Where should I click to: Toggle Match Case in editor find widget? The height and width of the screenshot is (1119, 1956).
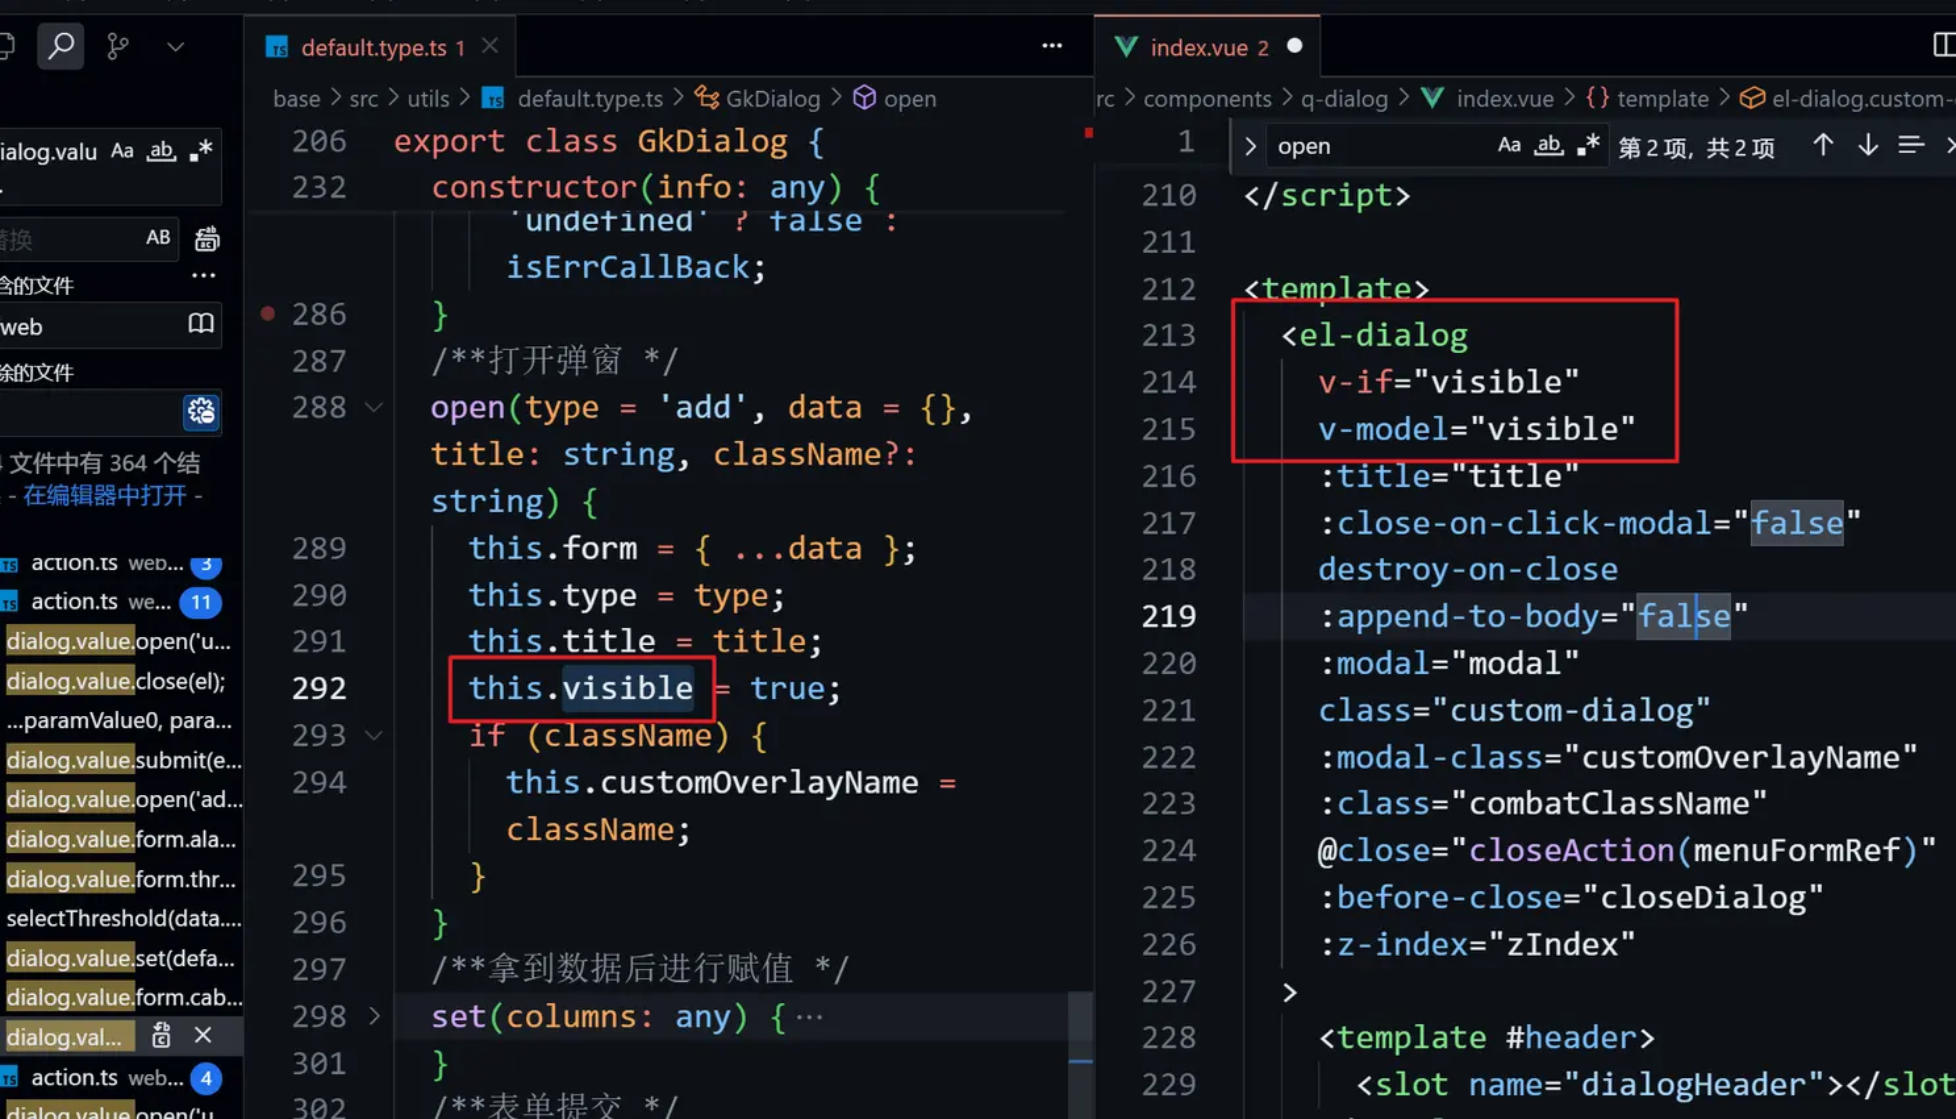coord(1508,146)
